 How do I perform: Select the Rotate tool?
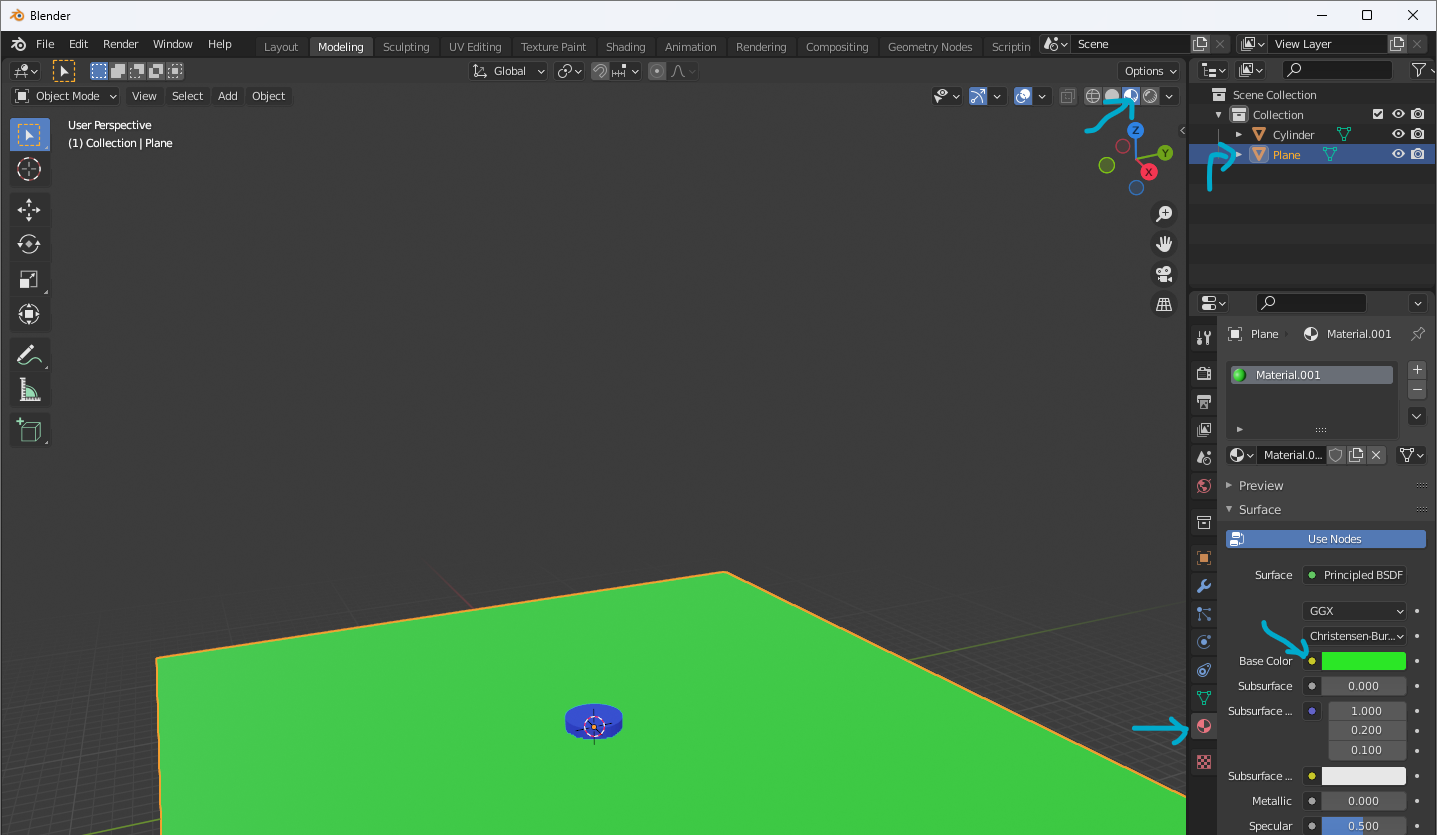coord(29,244)
